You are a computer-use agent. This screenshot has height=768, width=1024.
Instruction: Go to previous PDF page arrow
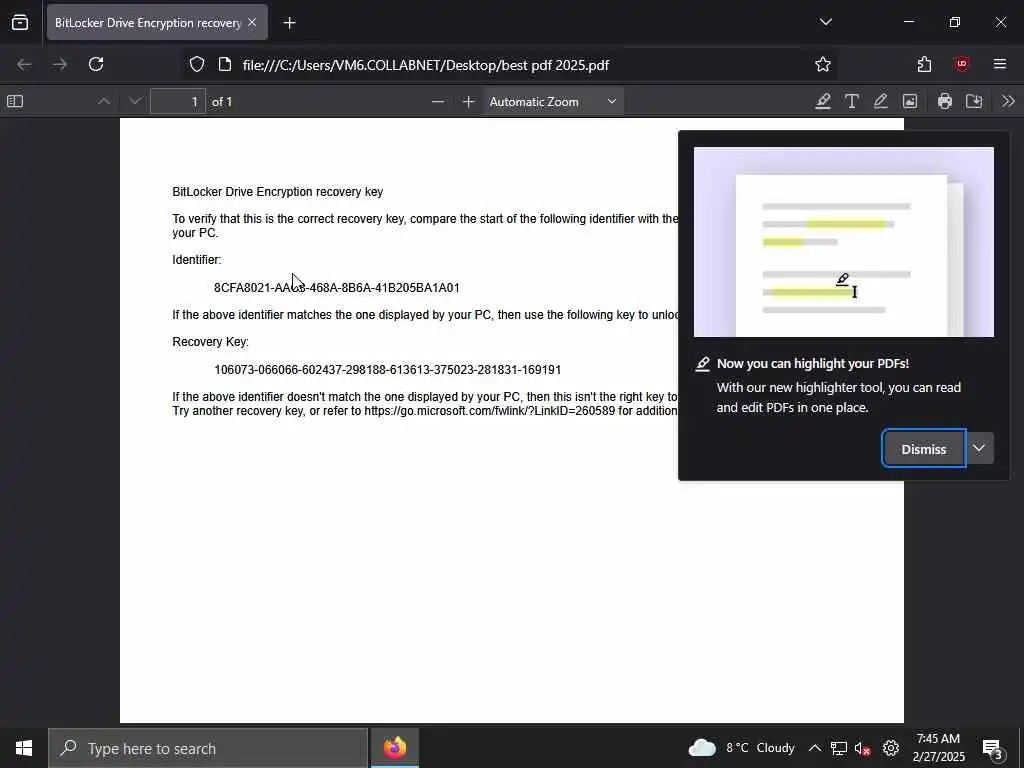104,101
